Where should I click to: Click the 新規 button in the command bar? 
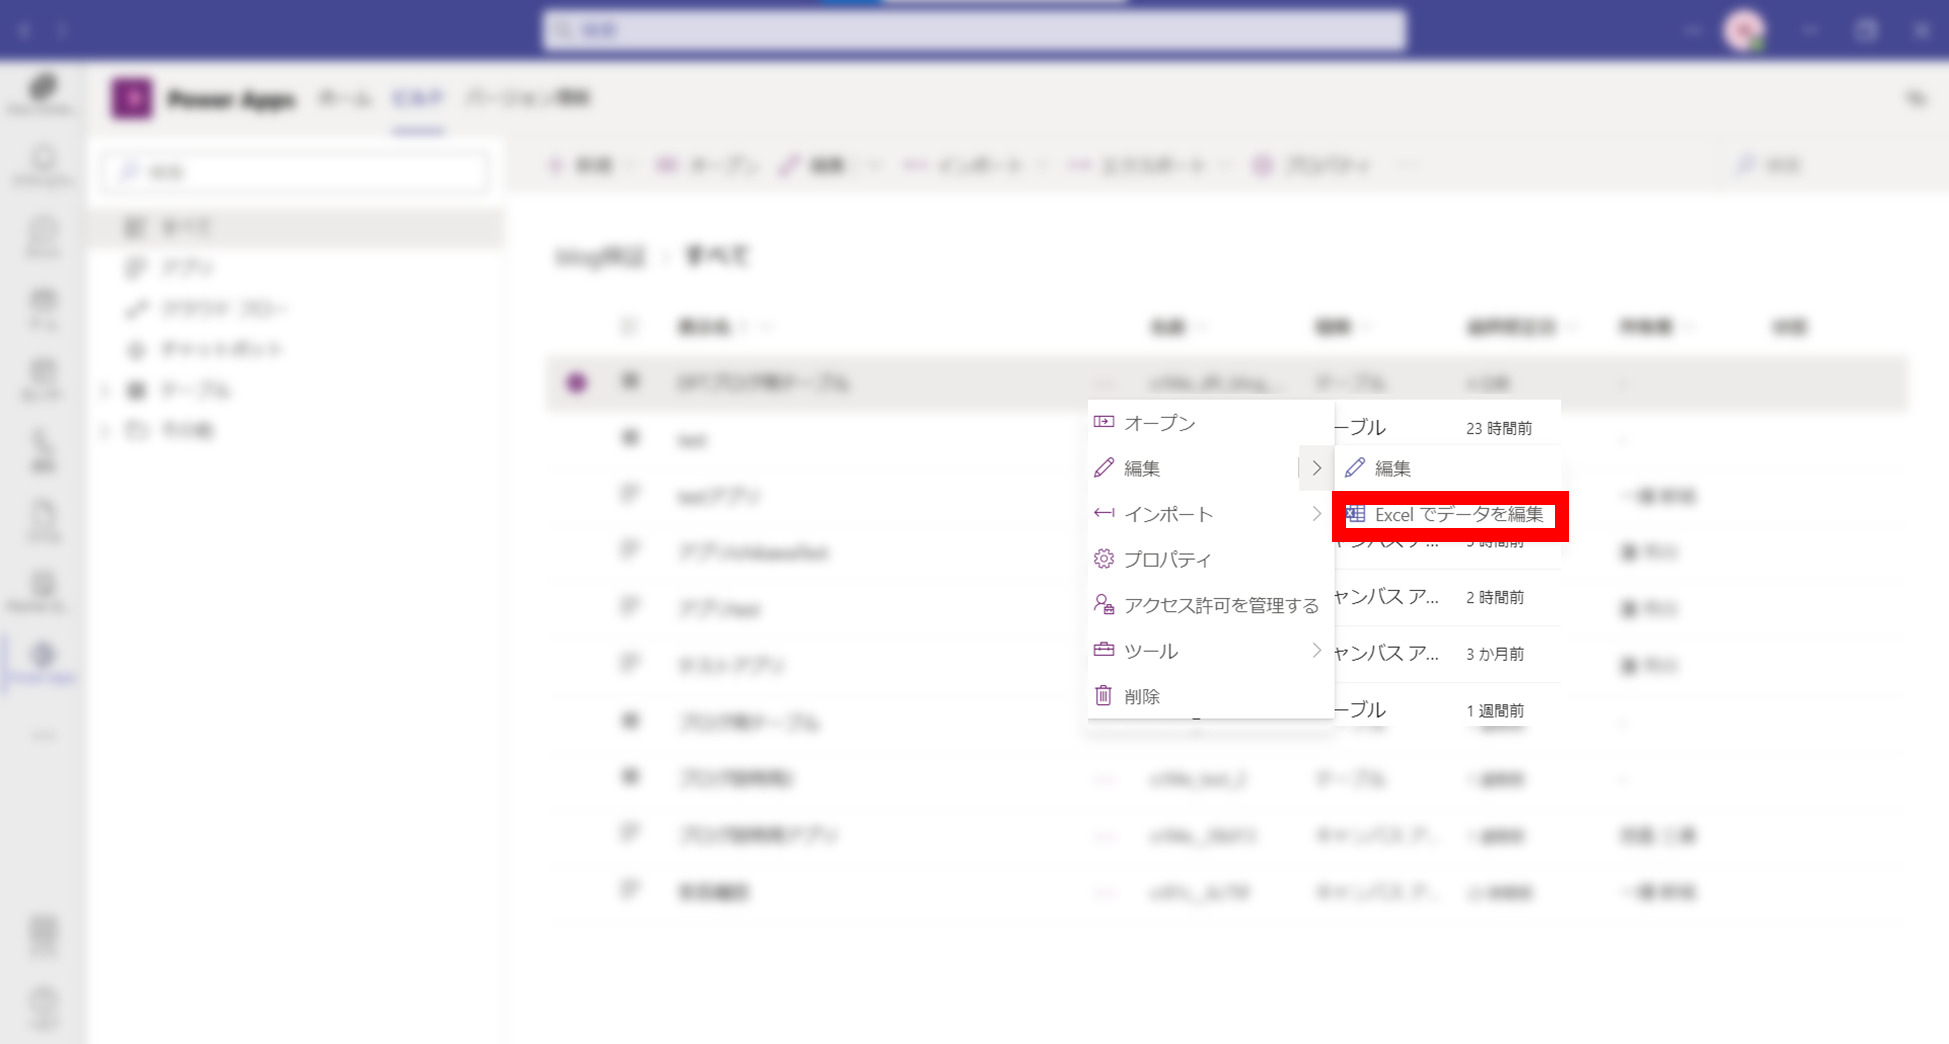[583, 165]
